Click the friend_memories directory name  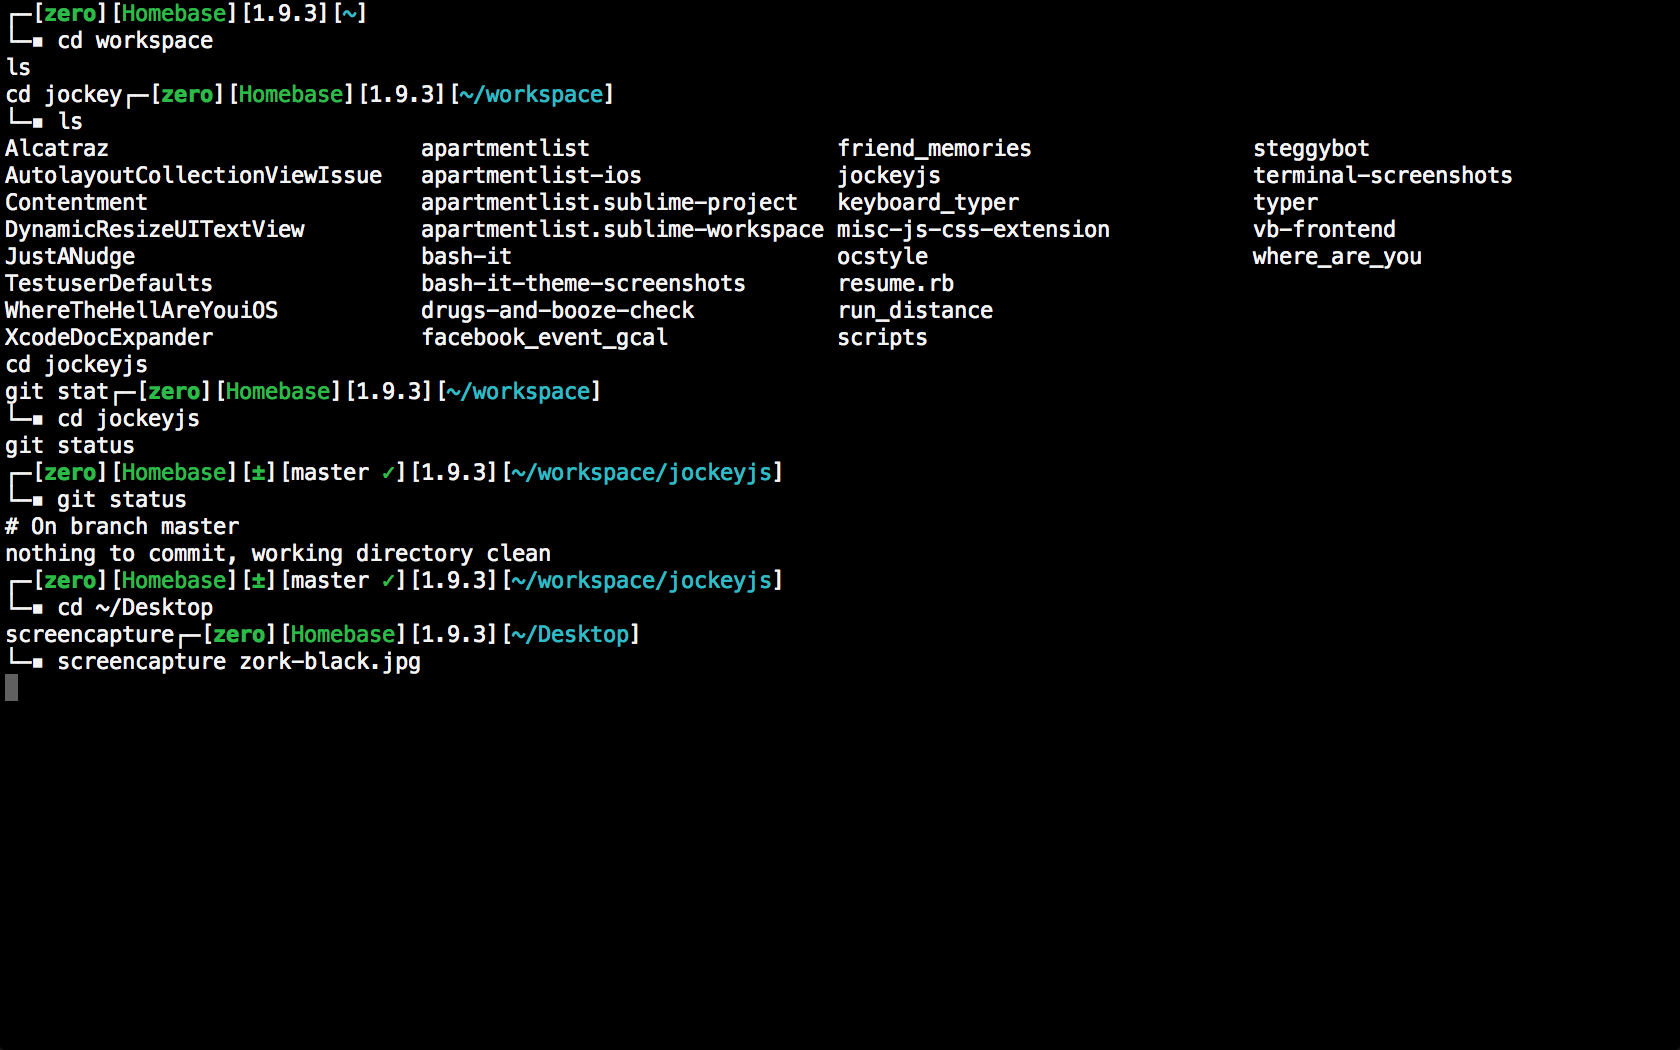934,149
